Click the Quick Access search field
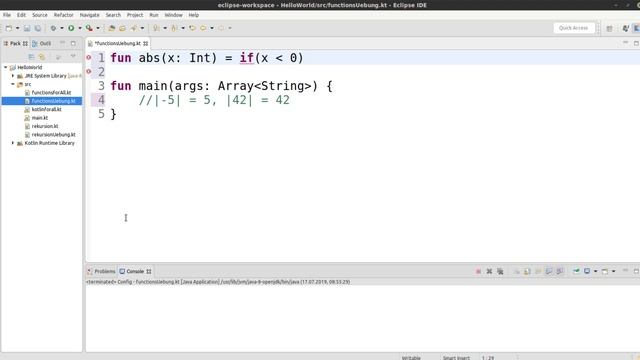 pos(573,28)
